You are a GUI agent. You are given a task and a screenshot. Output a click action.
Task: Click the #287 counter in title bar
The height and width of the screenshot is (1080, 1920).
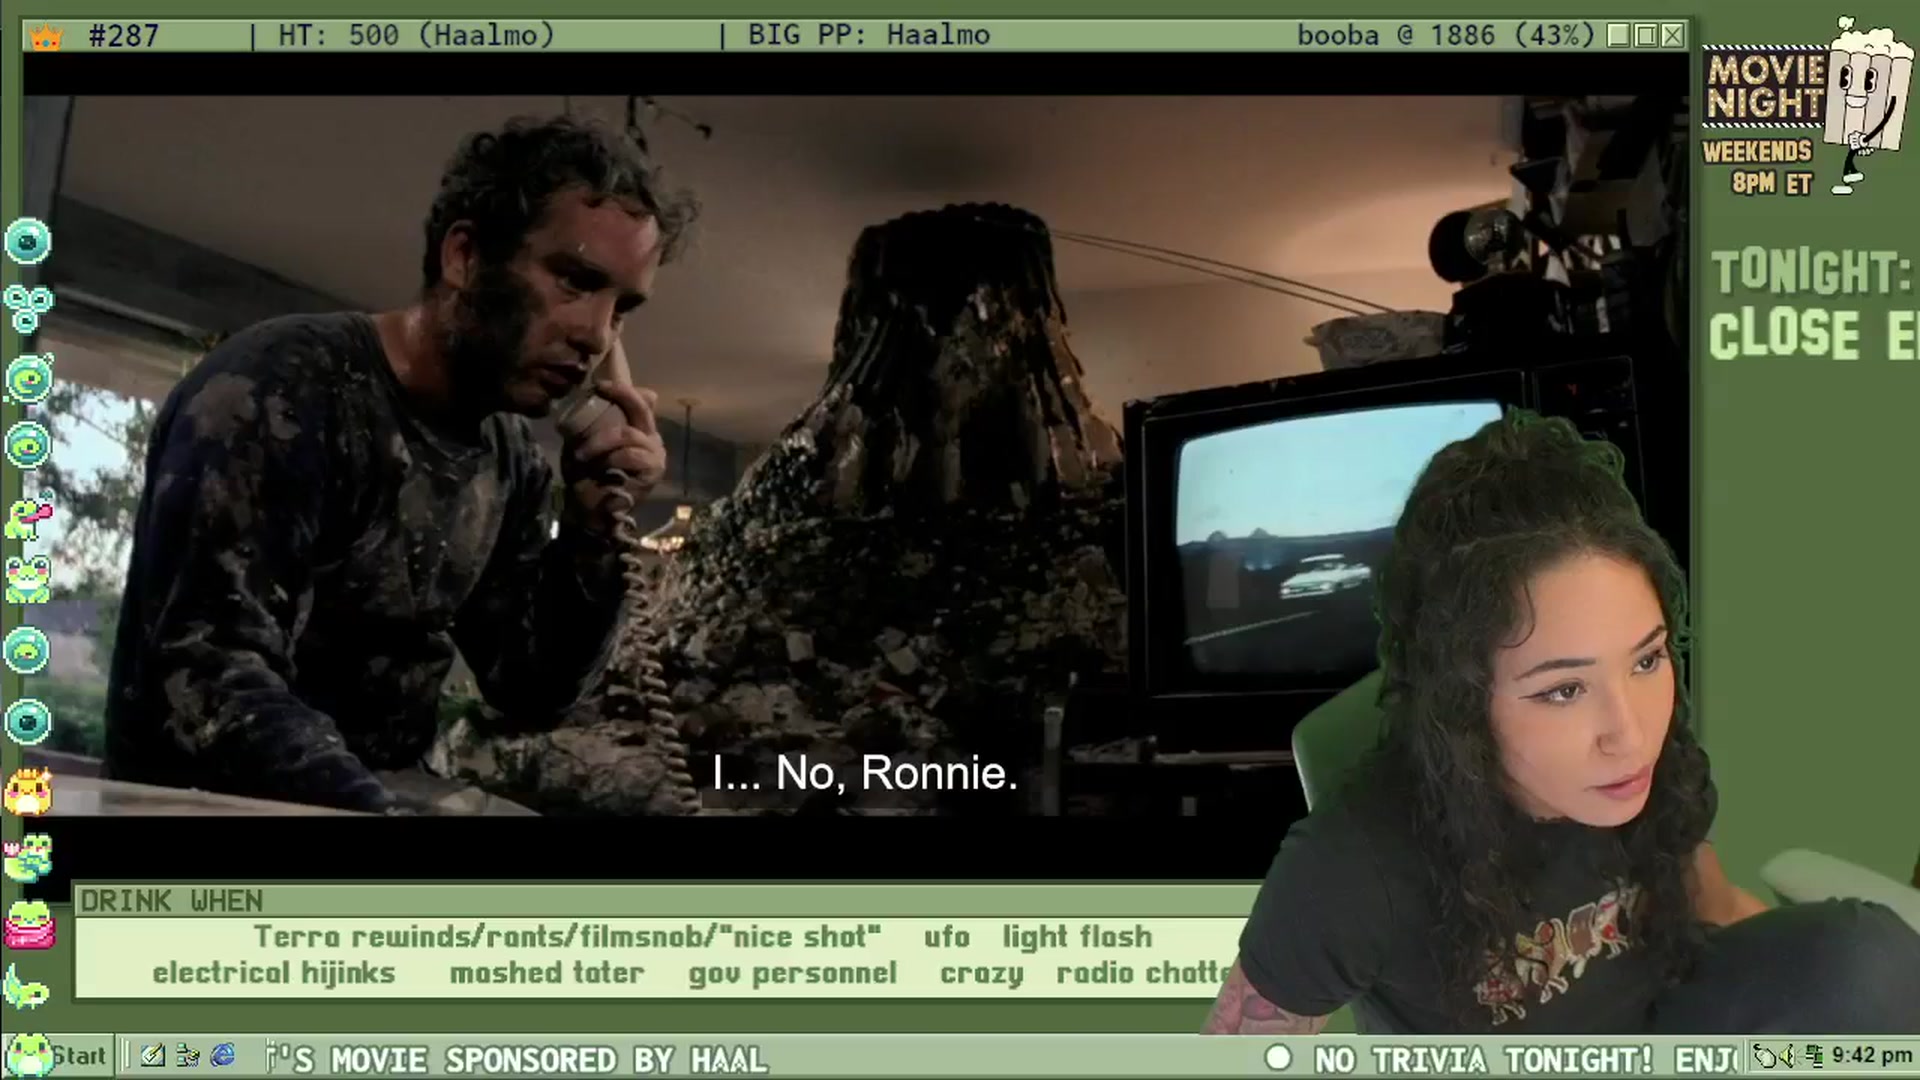tap(124, 36)
